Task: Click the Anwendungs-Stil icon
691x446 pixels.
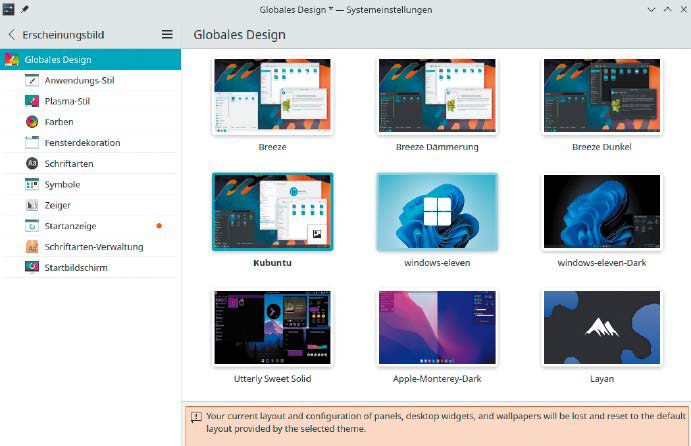Action: click(x=32, y=80)
